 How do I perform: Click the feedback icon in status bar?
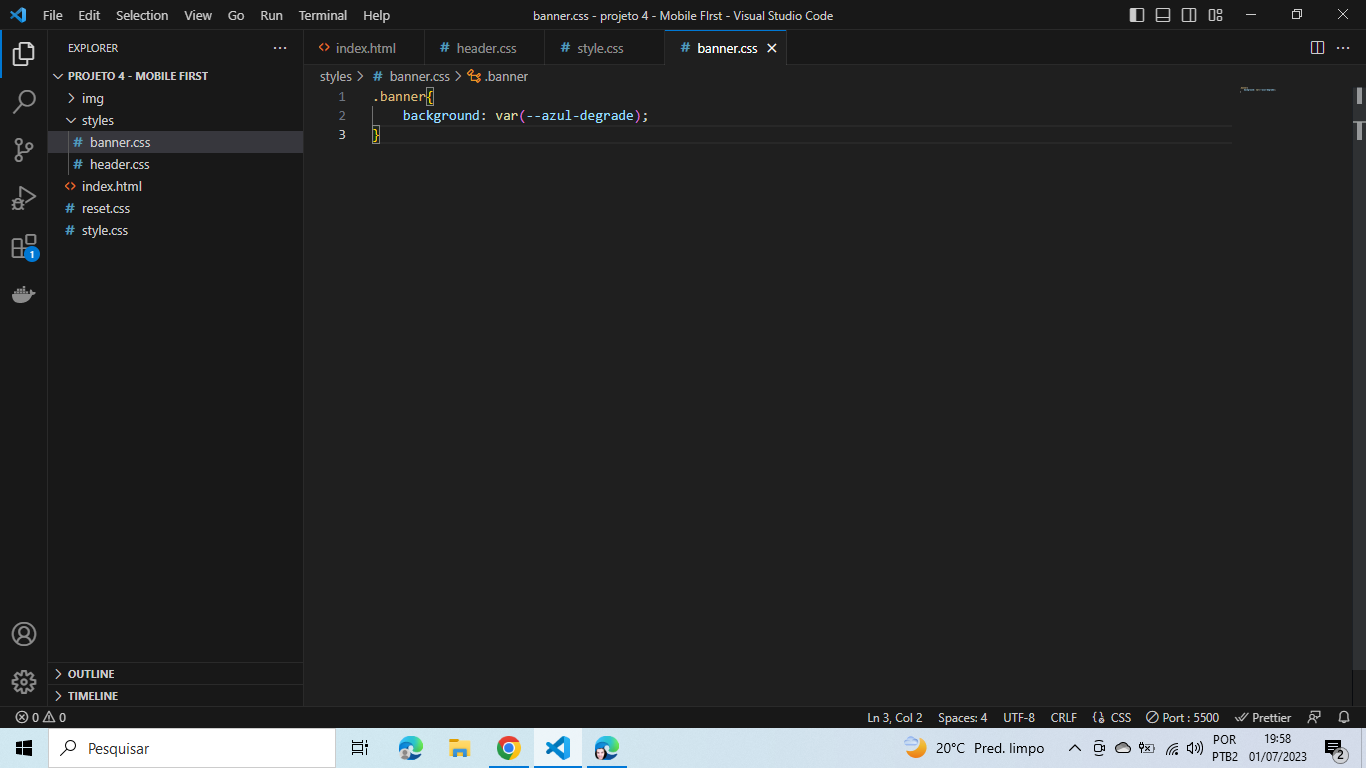point(1315,717)
